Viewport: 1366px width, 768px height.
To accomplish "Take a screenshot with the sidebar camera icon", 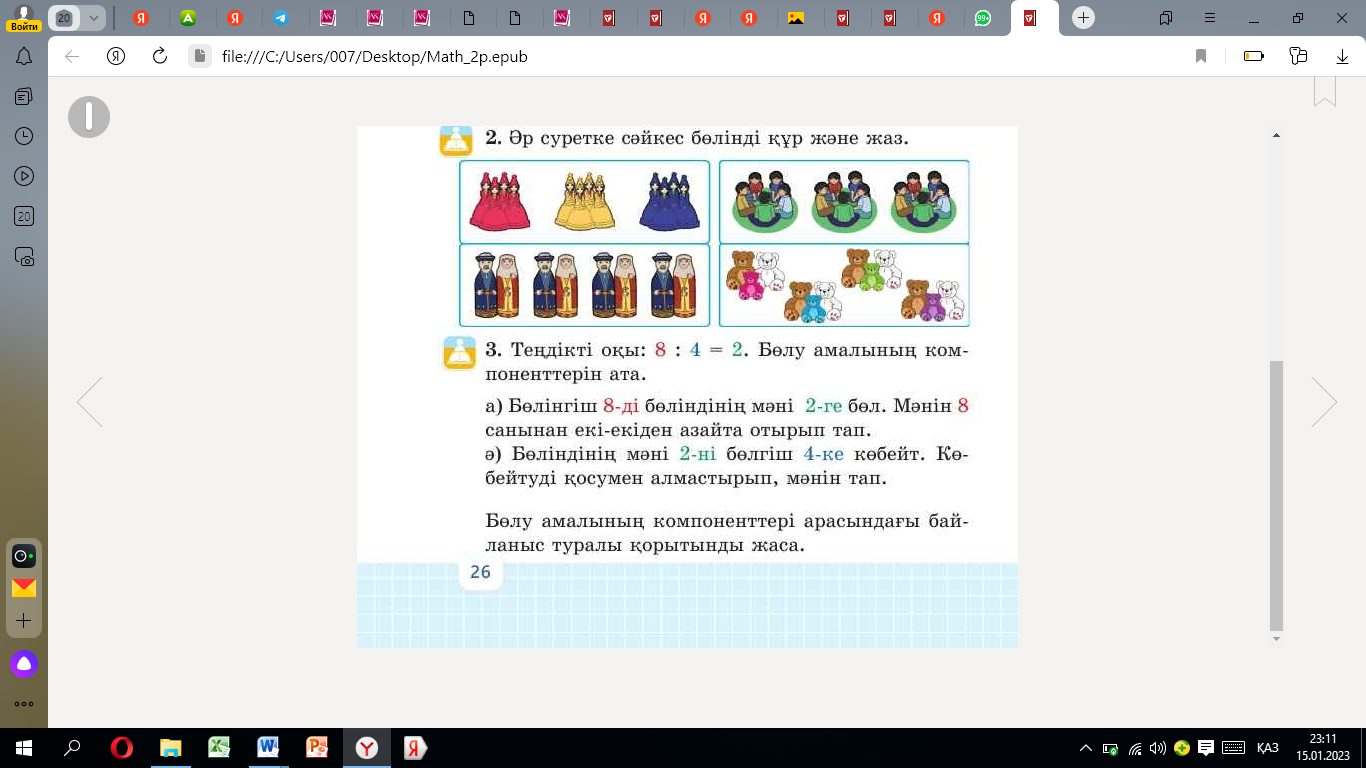I will 24,256.
